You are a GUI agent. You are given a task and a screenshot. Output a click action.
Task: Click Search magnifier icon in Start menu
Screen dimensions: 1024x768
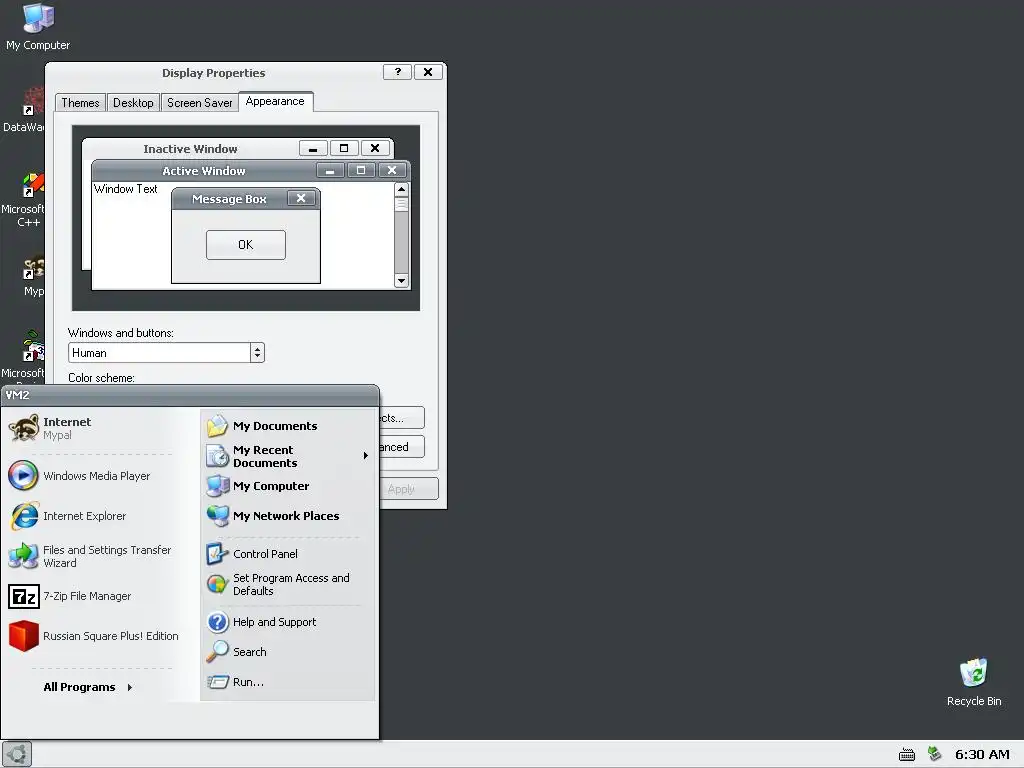217,652
